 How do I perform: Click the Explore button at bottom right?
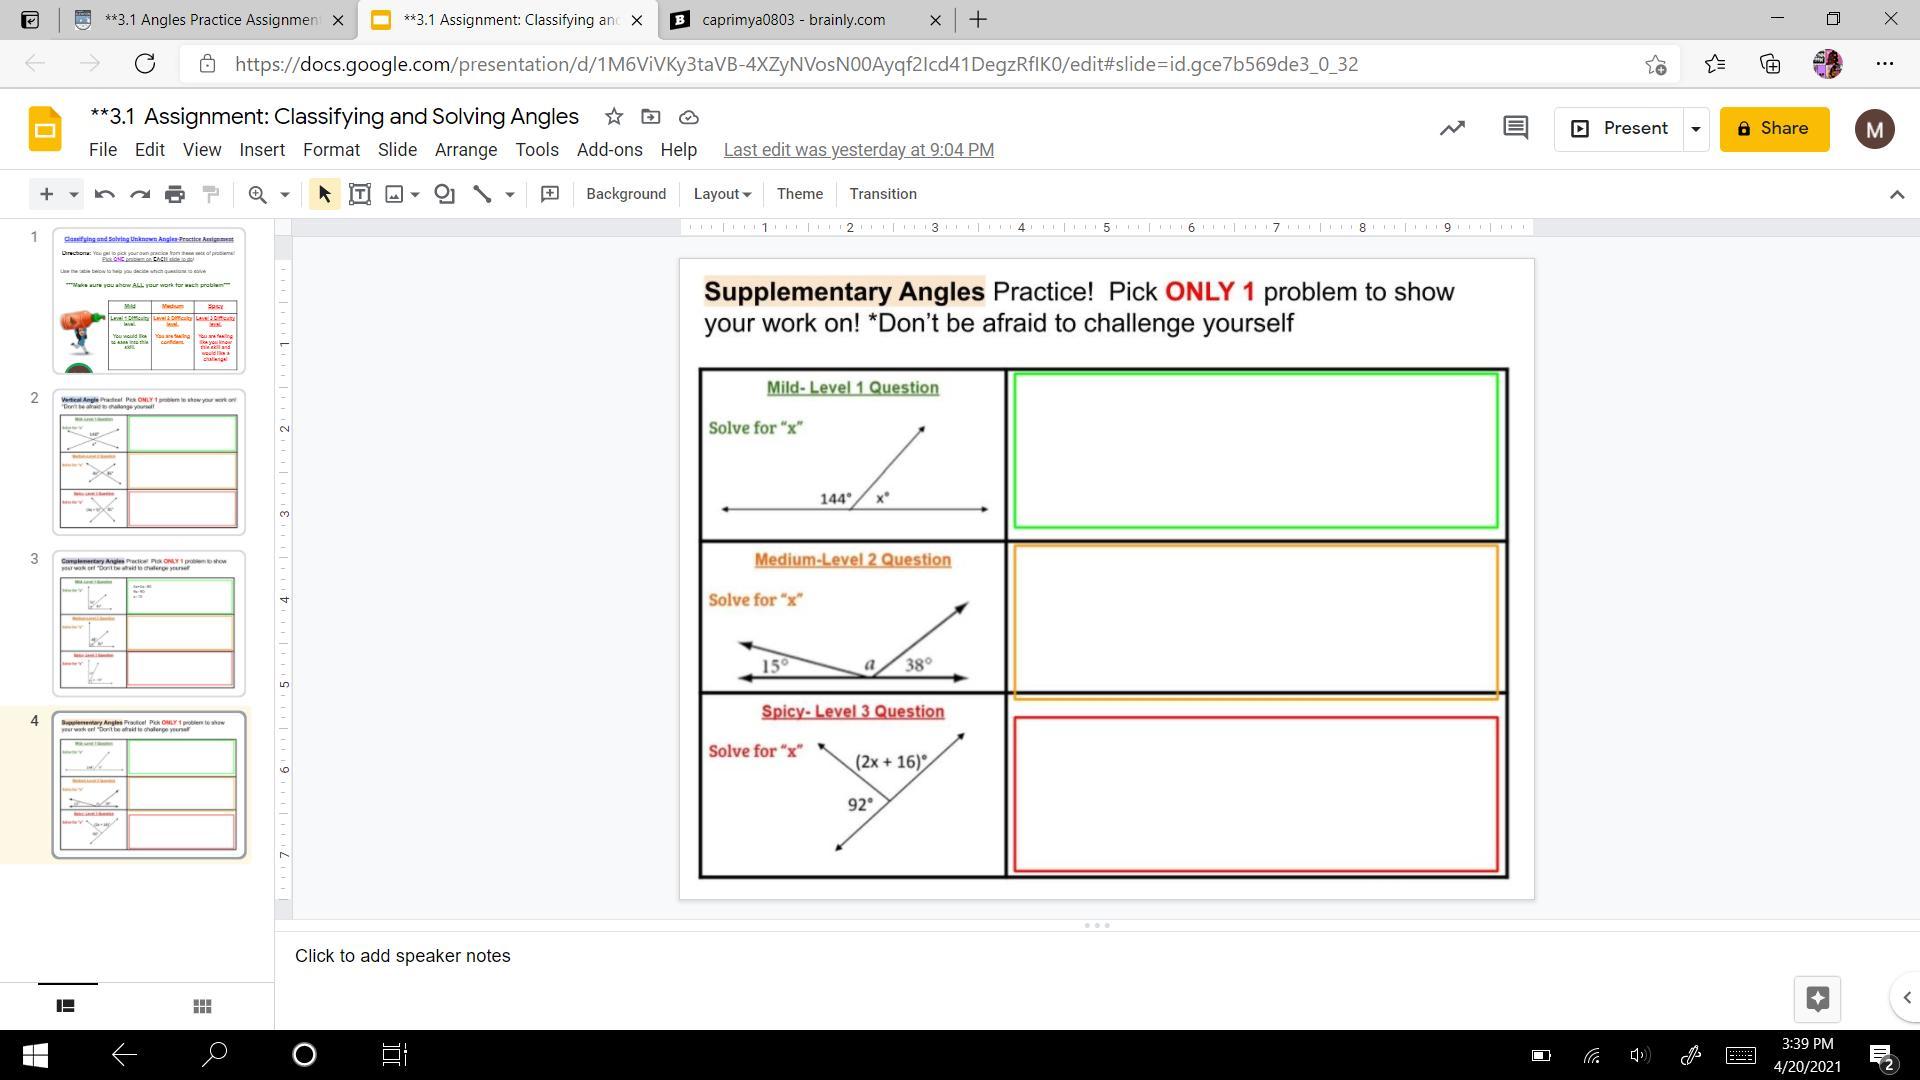(x=1817, y=998)
